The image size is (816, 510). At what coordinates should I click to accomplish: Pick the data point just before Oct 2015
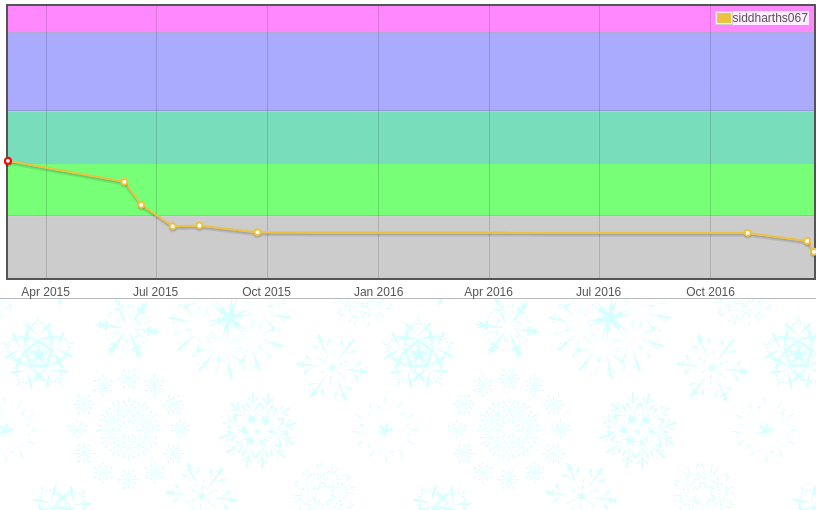[258, 233]
